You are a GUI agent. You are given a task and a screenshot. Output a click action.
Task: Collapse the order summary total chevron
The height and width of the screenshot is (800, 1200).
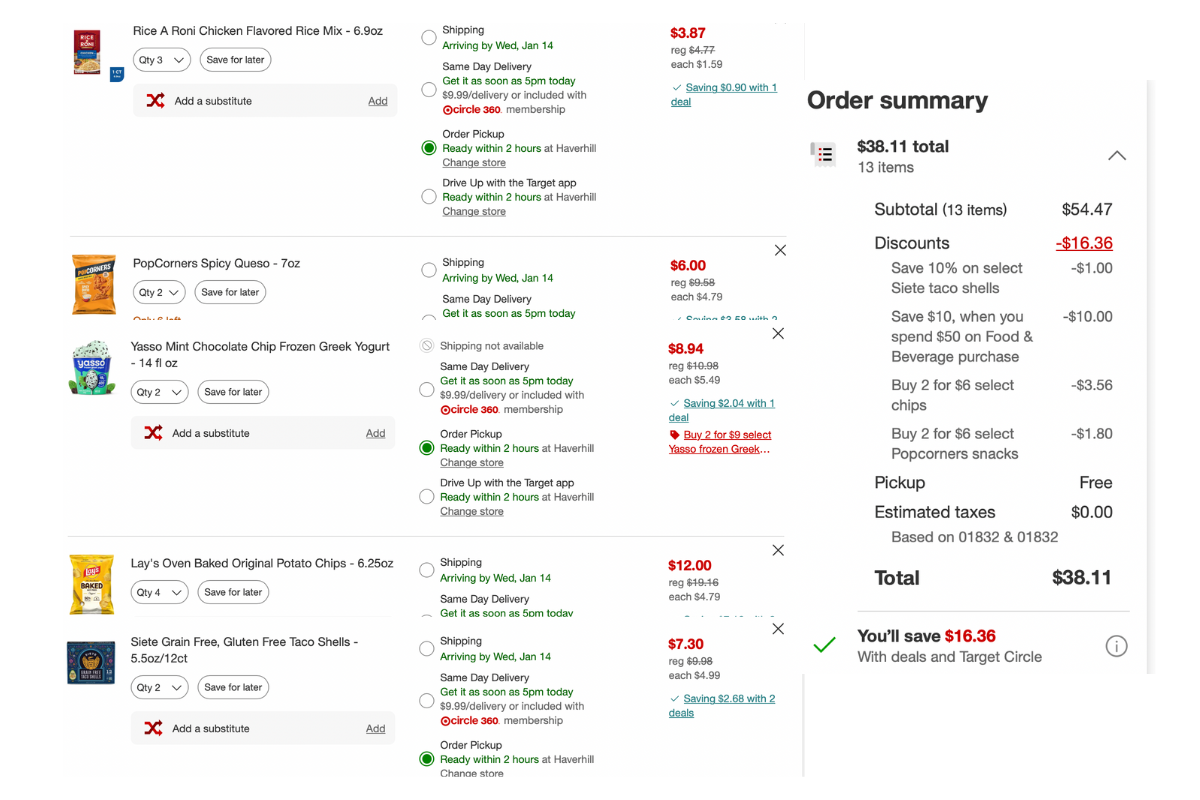1117,156
